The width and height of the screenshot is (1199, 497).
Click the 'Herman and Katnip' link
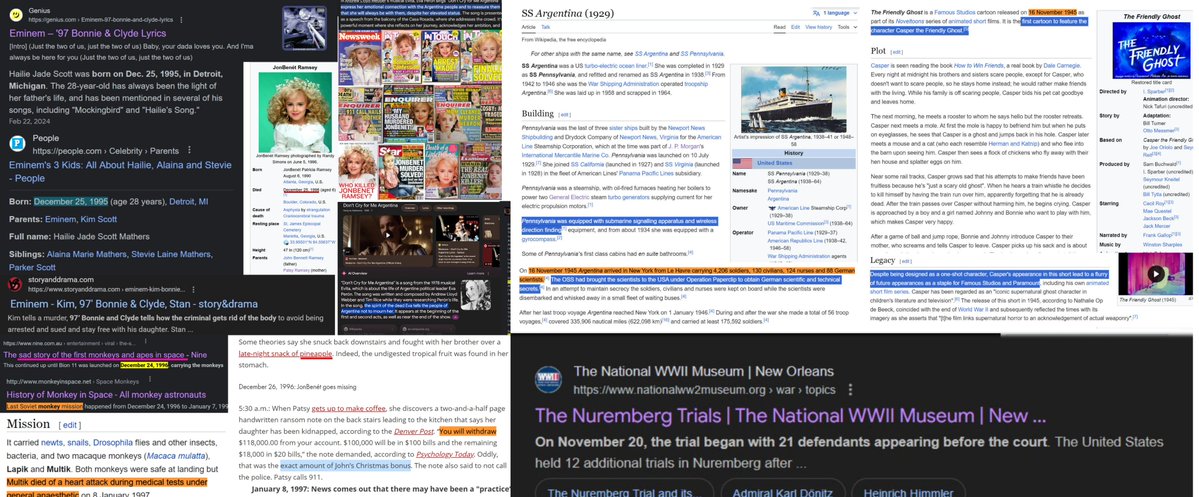coord(1014,143)
